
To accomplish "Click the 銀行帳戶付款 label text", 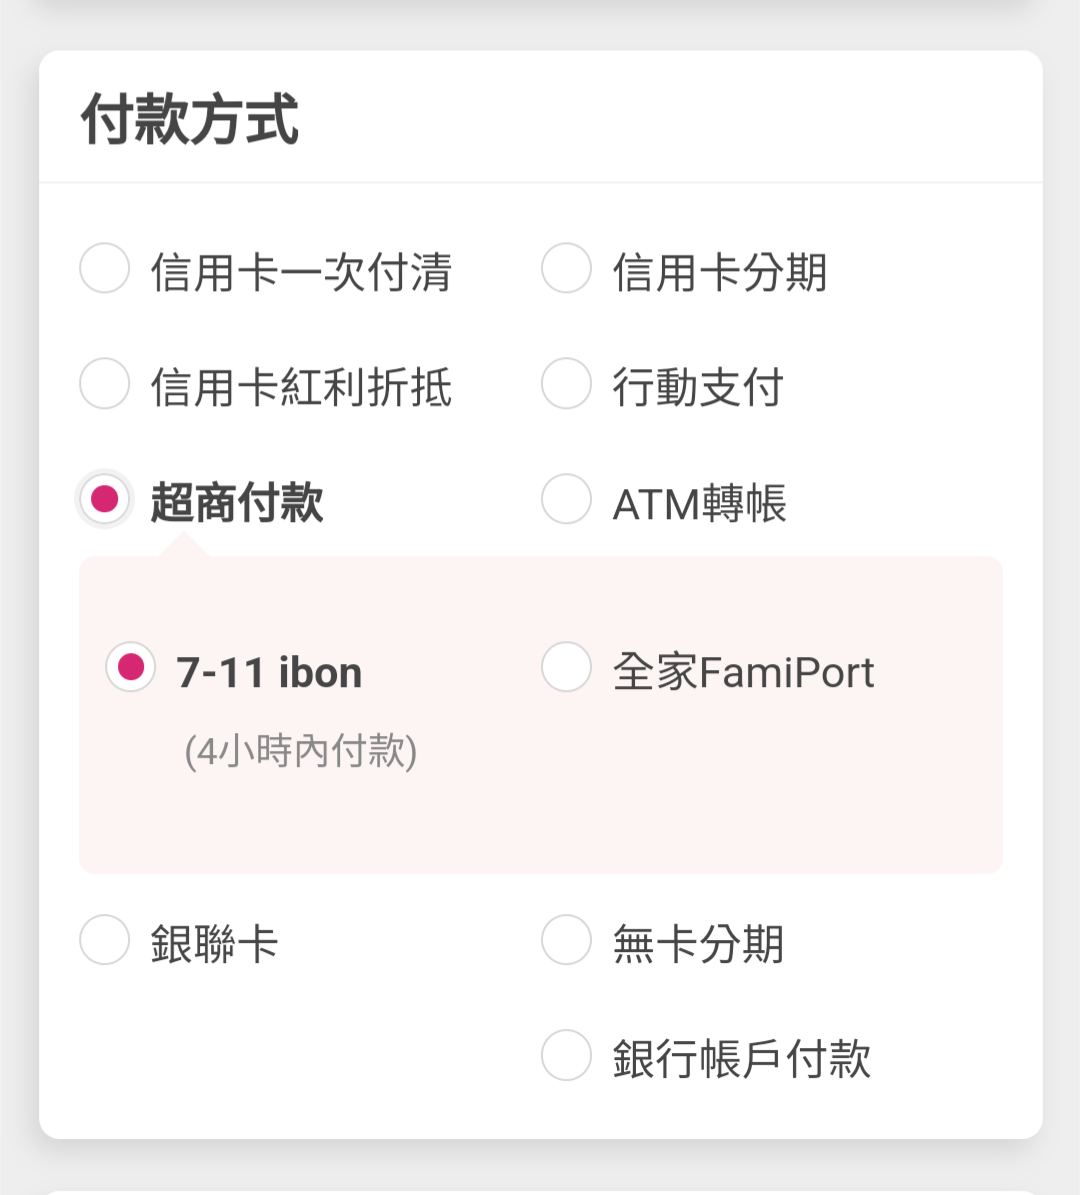I will tap(742, 1059).
